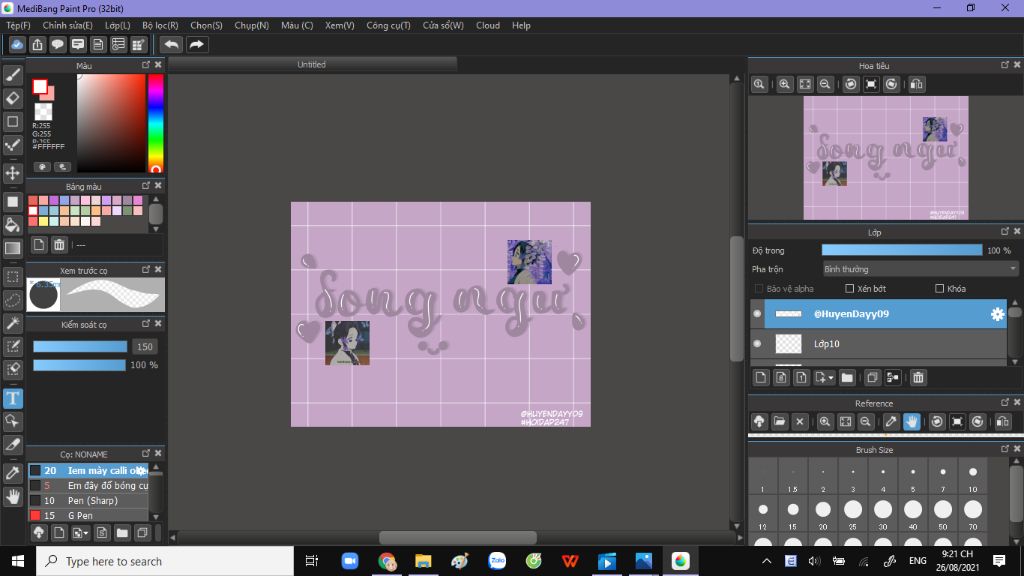This screenshot has height=576, width=1024.
Task: Zoom in within the Reference panel
Action: click(825, 421)
